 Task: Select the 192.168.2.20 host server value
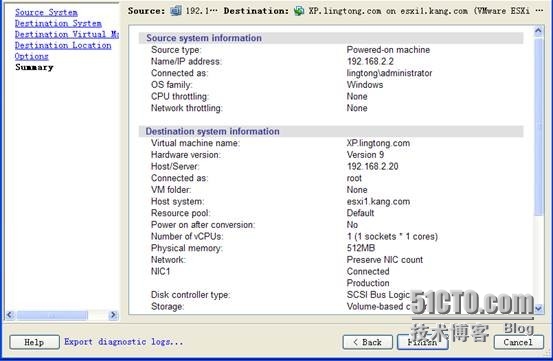point(372,166)
